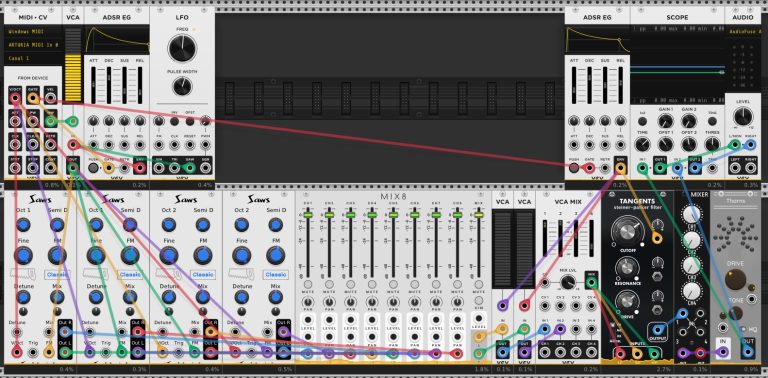The height and width of the screenshot is (378, 768).
Task: Toggle the LFO OFST button
Action: click(x=190, y=121)
